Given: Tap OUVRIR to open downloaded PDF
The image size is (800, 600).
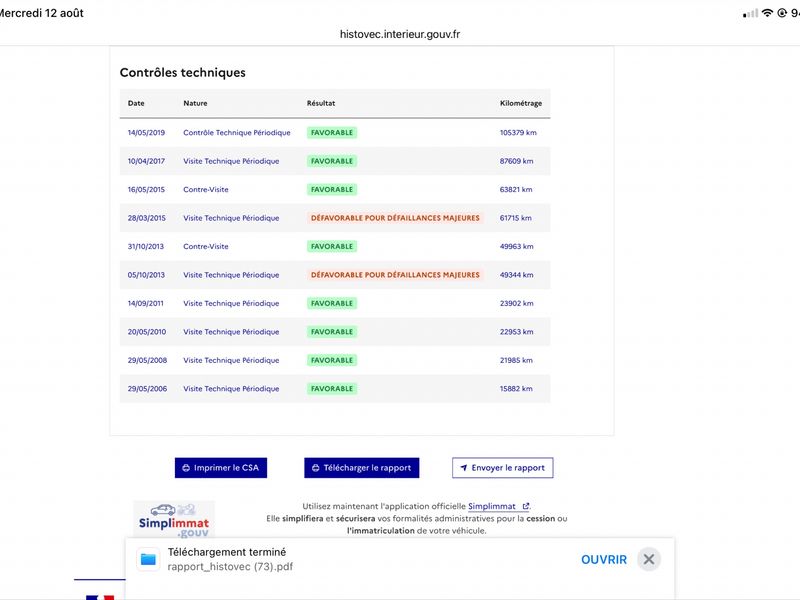Looking at the screenshot, I should pos(604,559).
